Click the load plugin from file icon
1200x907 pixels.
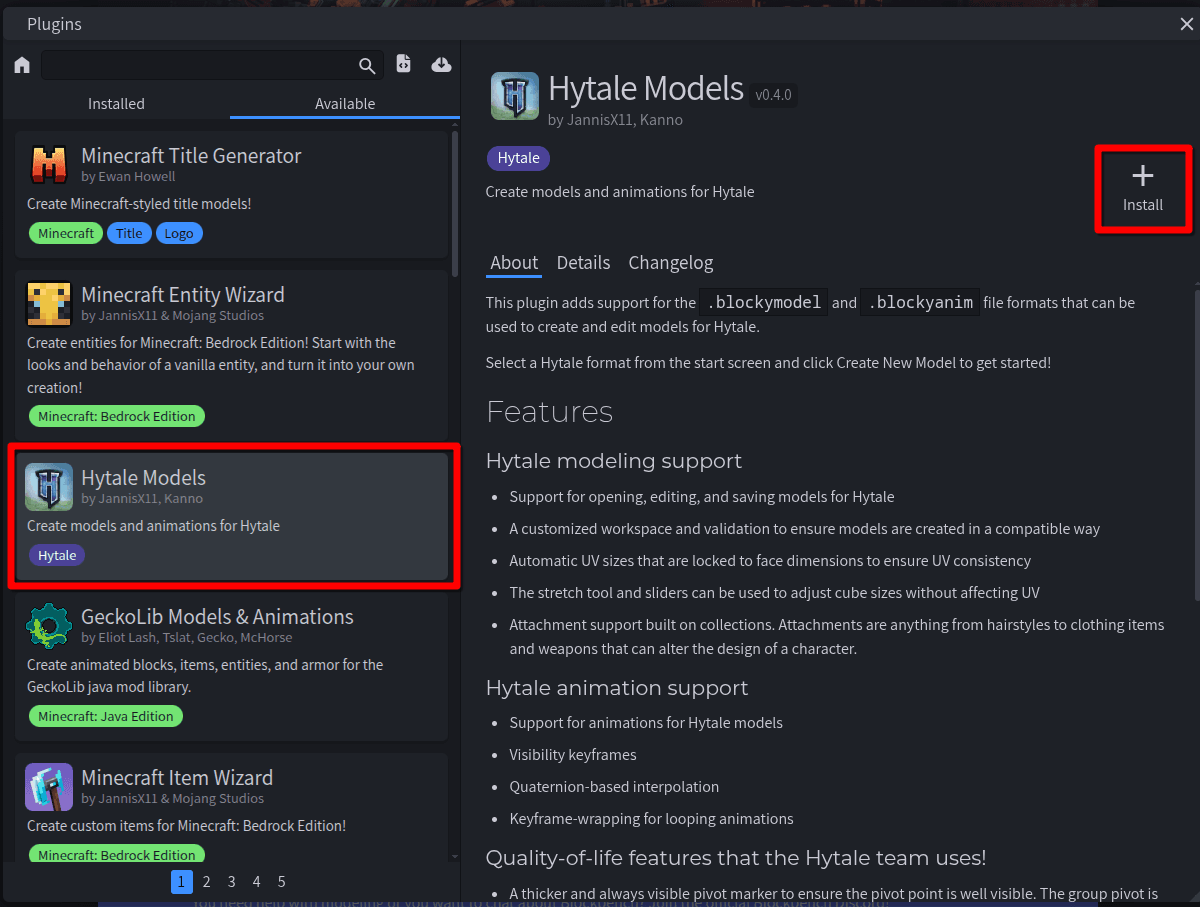(x=403, y=64)
